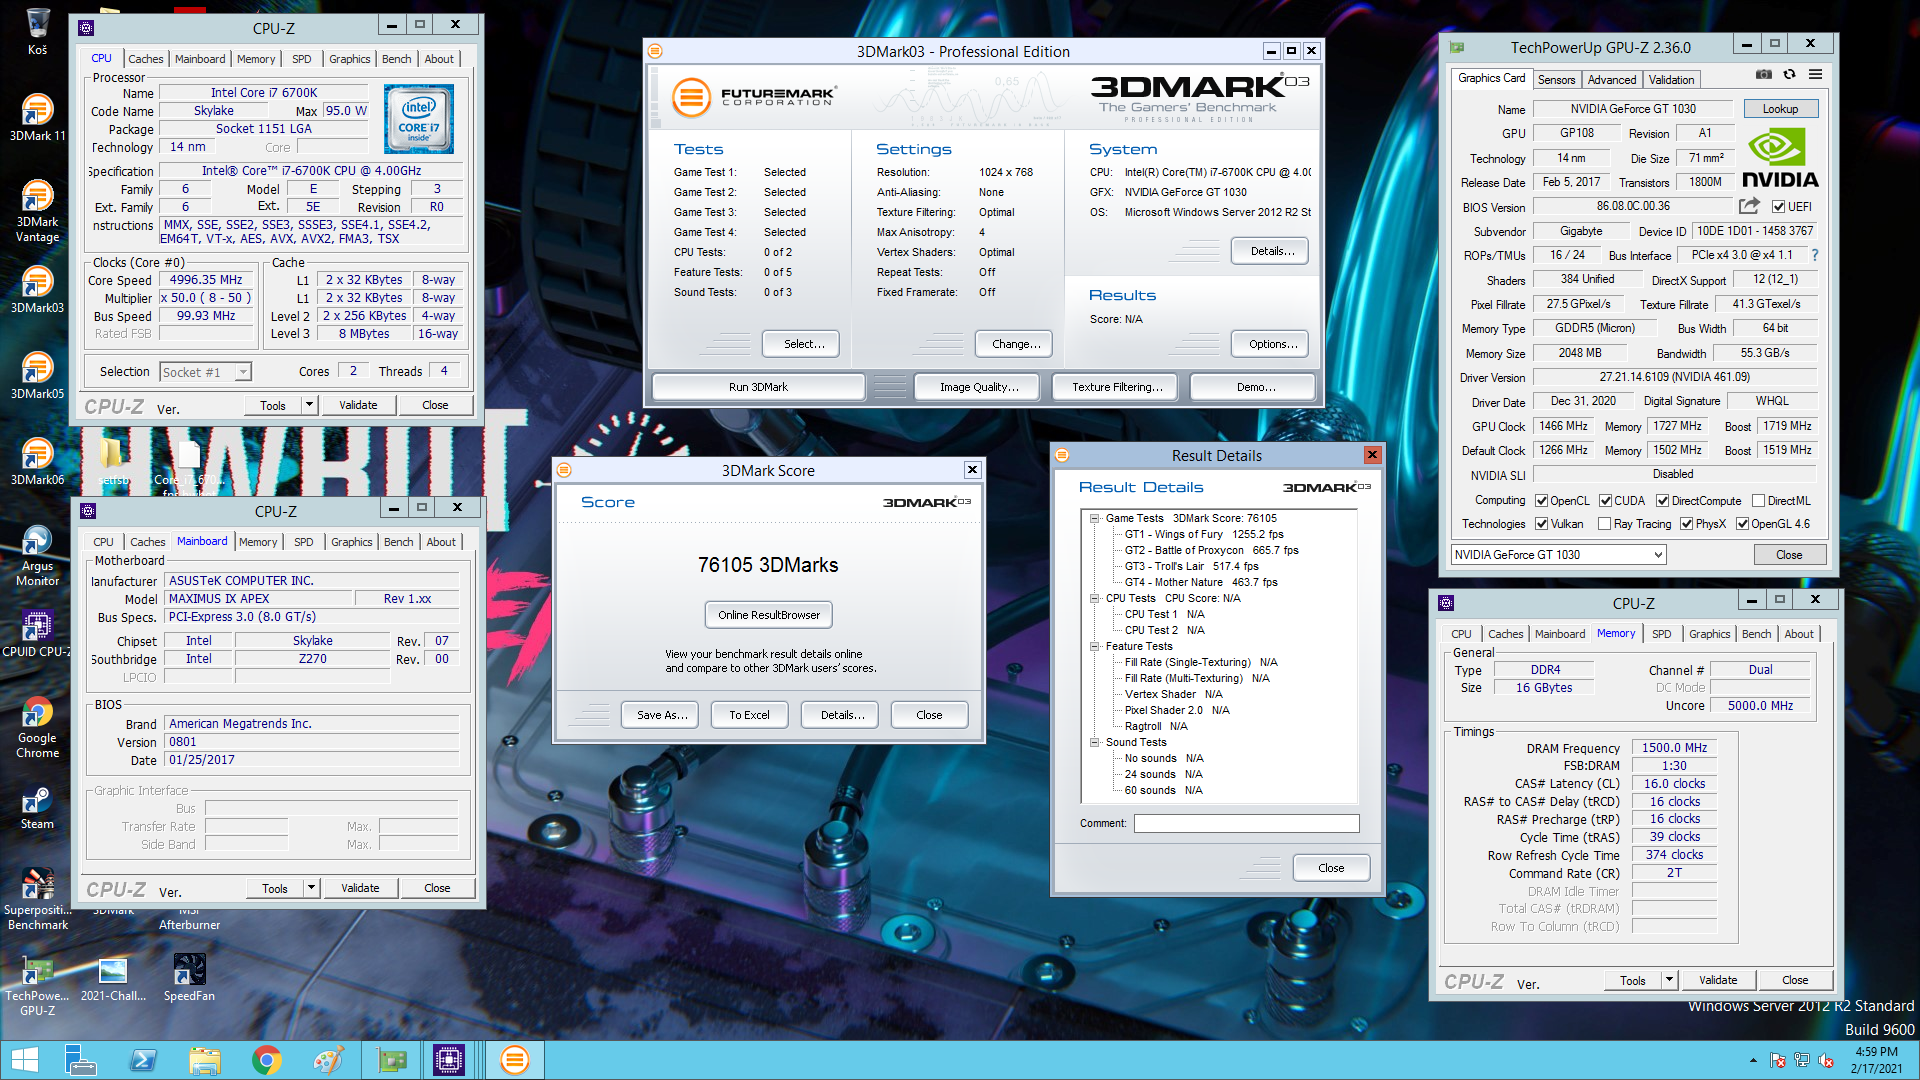Switch to the Advanced tab in GPU-Z
This screenshot has height=1080, width=1920.
(x=1612, y=80)
